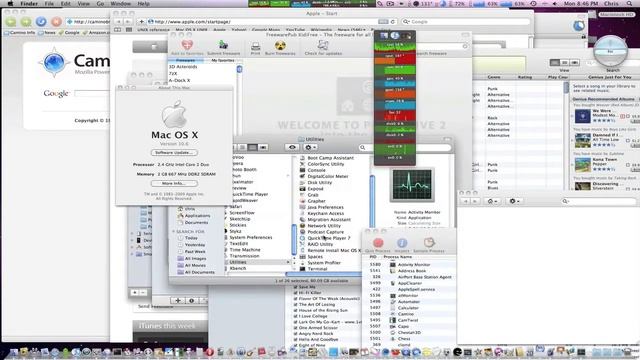640x360 pixels.
Task: Open action gear menu in Utilities window
Action: pyautogui.click(x=310, y=147)
